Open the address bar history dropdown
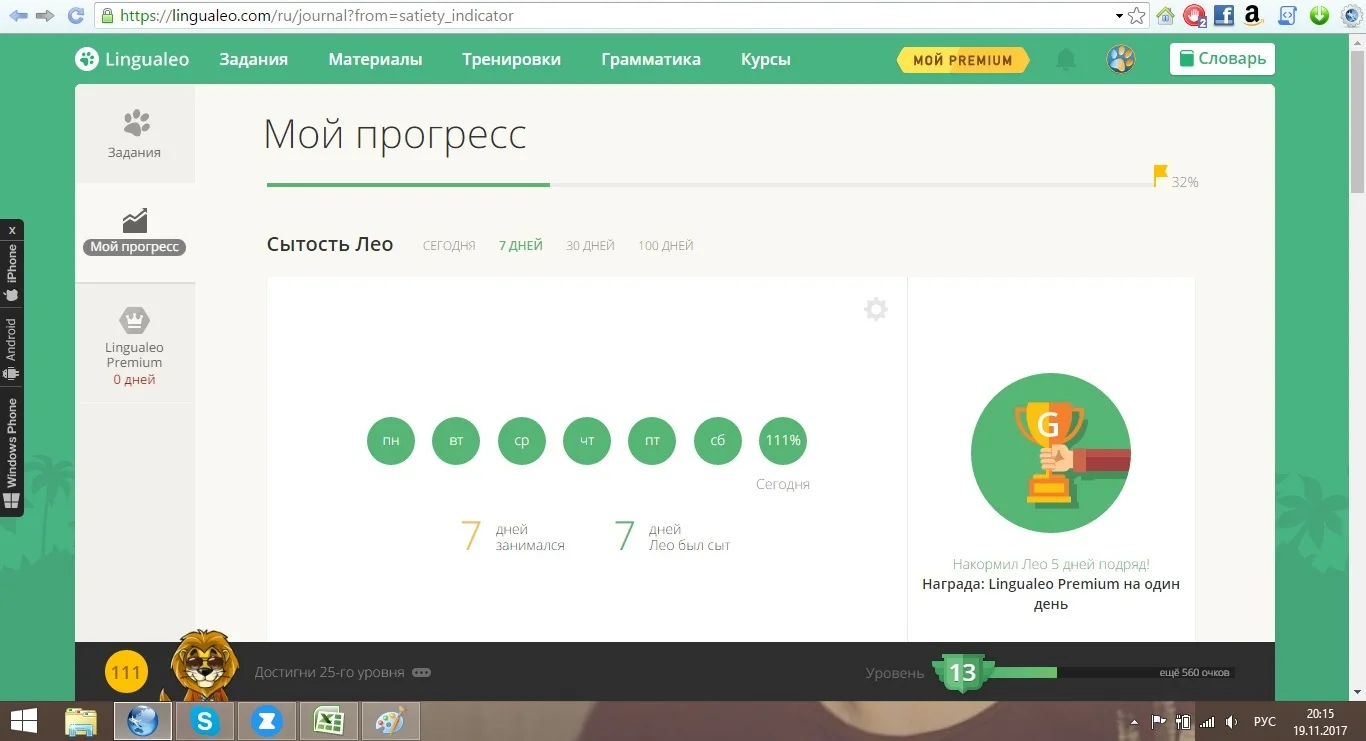The width and height of the screenshot is (1366, 741). coord(1119,16)
